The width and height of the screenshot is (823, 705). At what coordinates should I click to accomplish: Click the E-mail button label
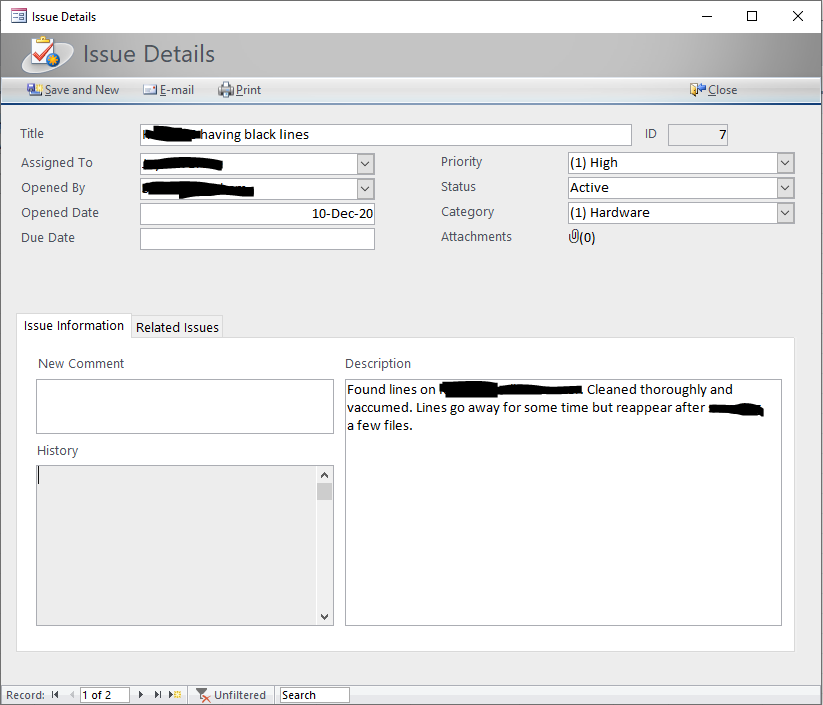click(177, 90)
